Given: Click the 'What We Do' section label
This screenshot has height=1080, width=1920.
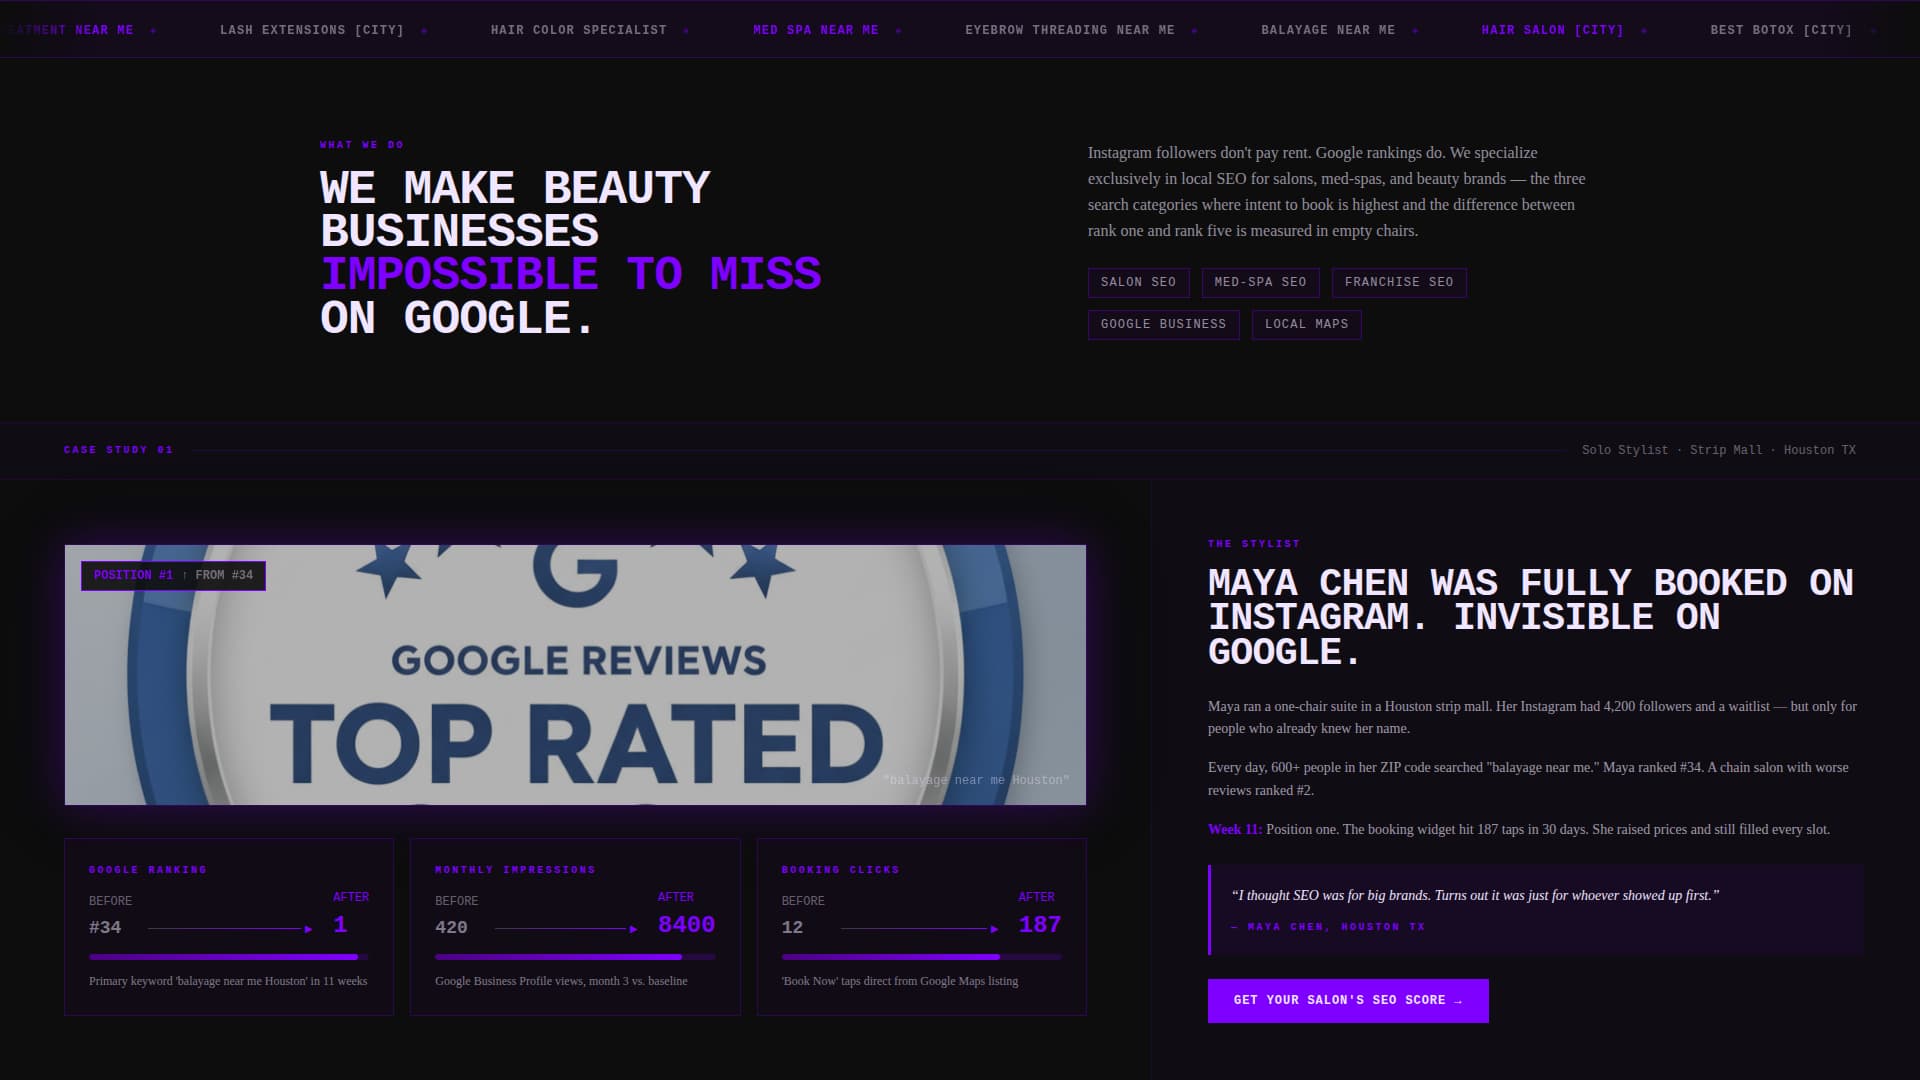Looking at the screenshot, I should pyautogui.click(x=362, y=145).
